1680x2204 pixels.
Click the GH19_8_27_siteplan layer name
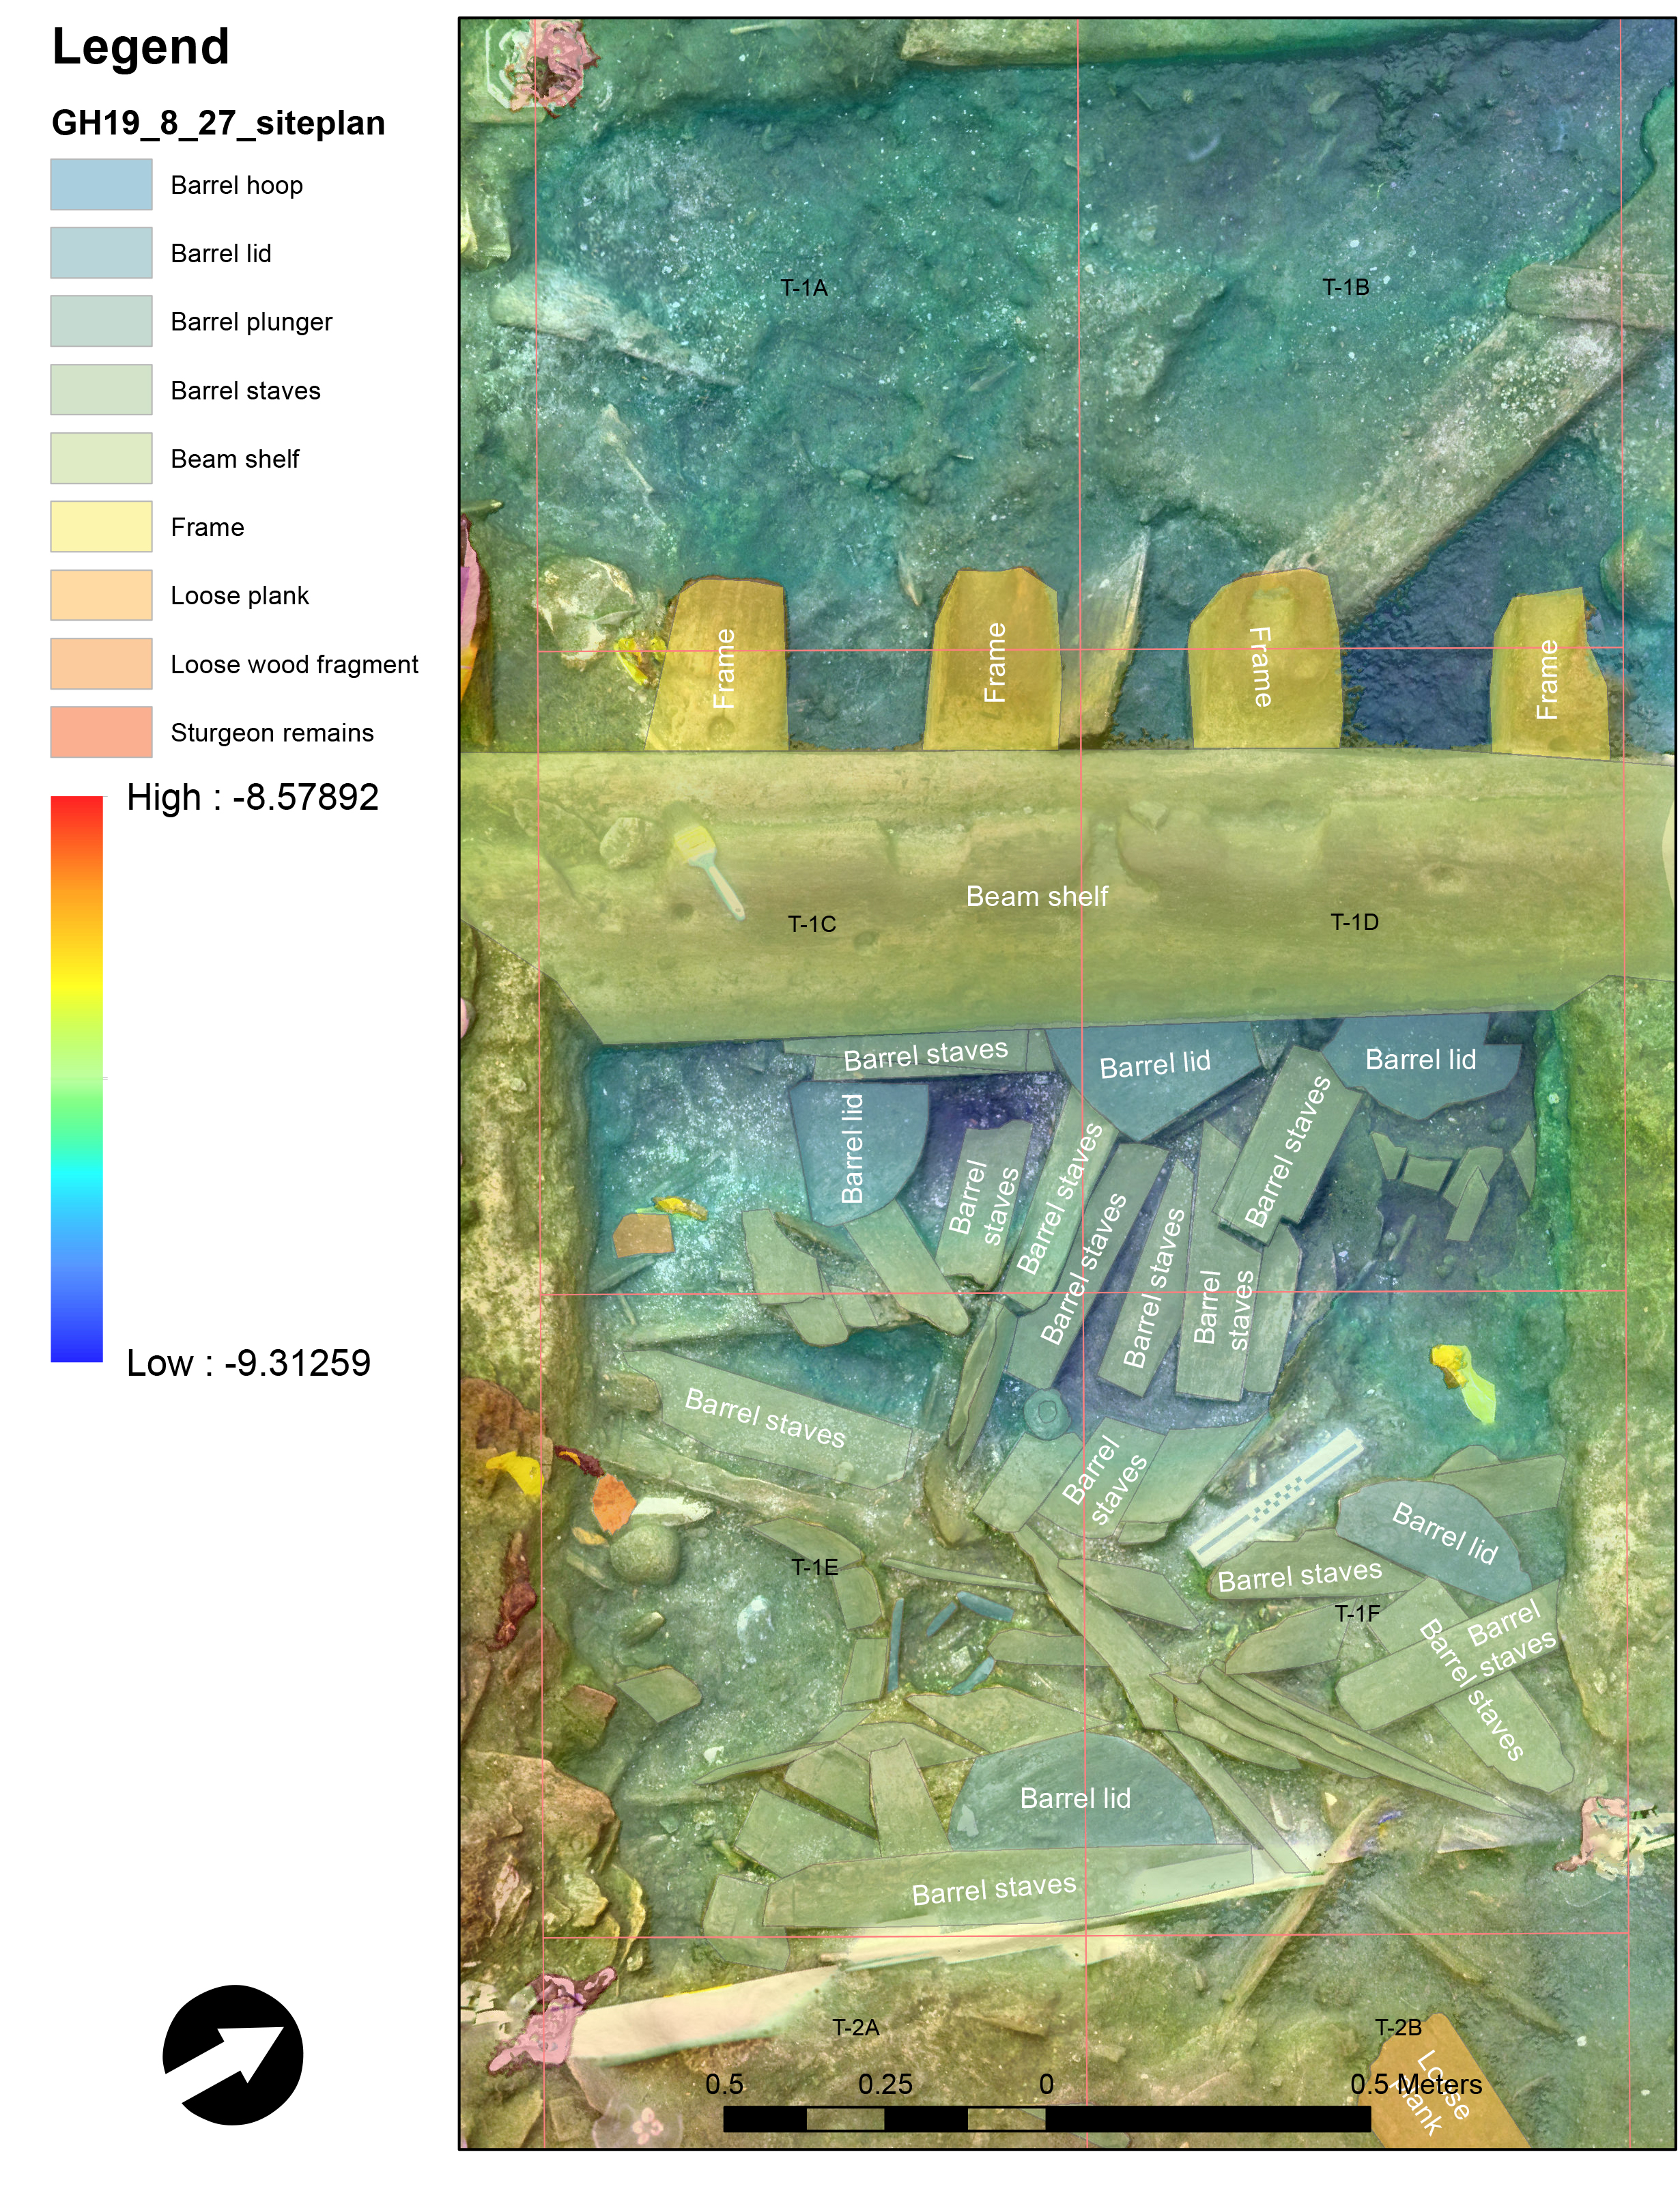pos(218,123)
